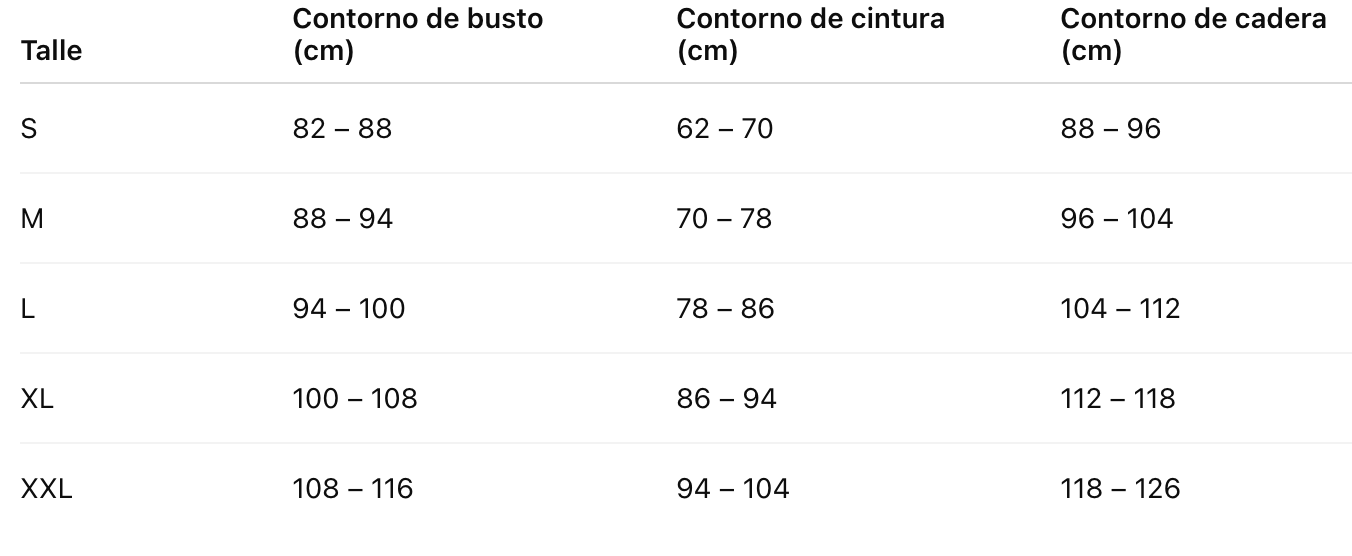This screenshot has height=556, width=1352.
Task: Select the M size row label
Action: [32, 219]
